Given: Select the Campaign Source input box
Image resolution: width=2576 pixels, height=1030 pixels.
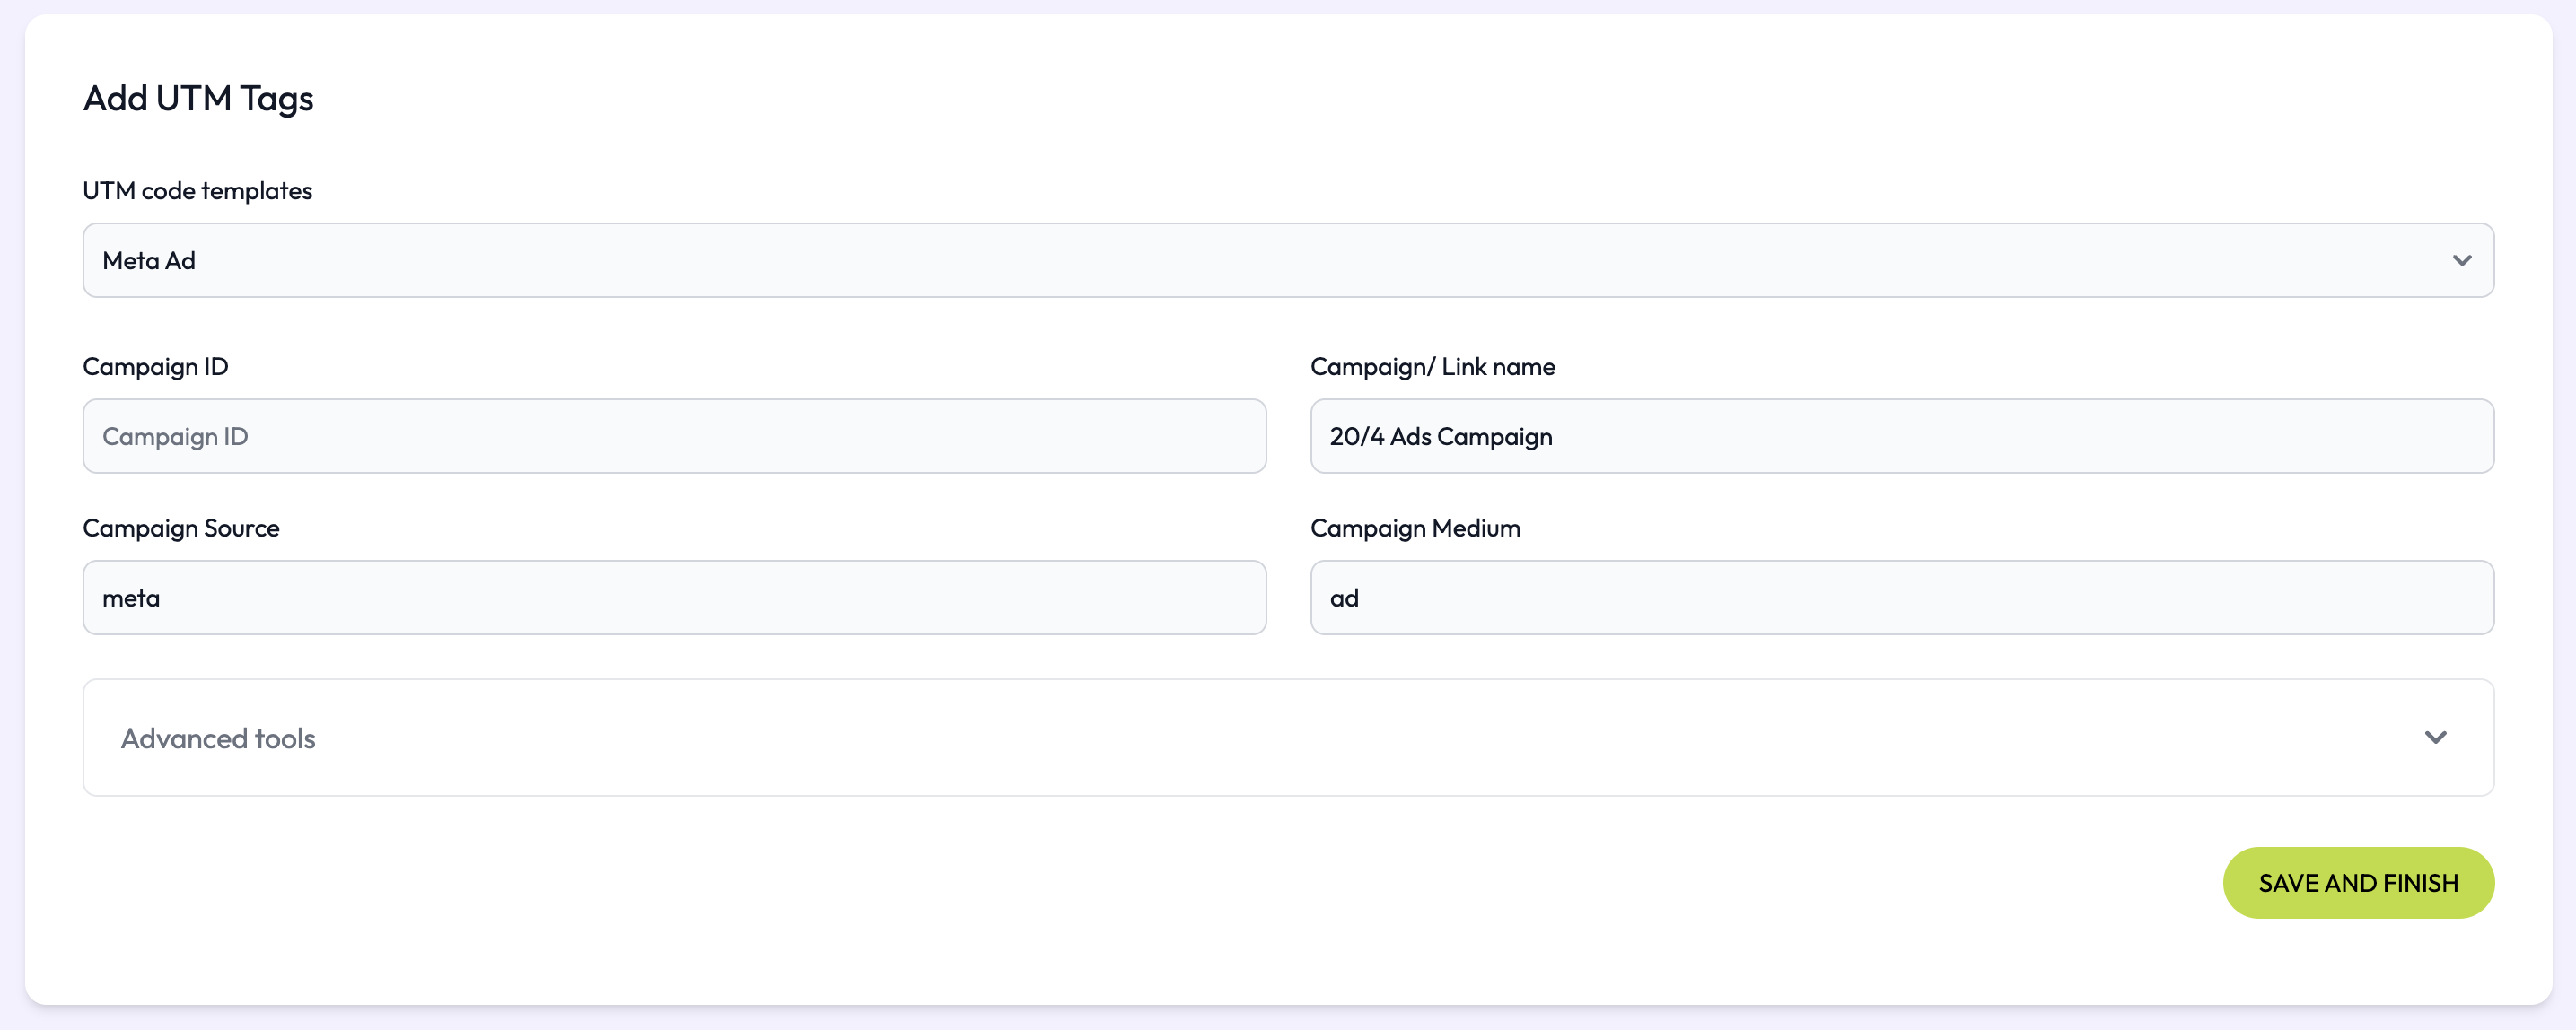Looking at the screenshot, I should 673,598.
